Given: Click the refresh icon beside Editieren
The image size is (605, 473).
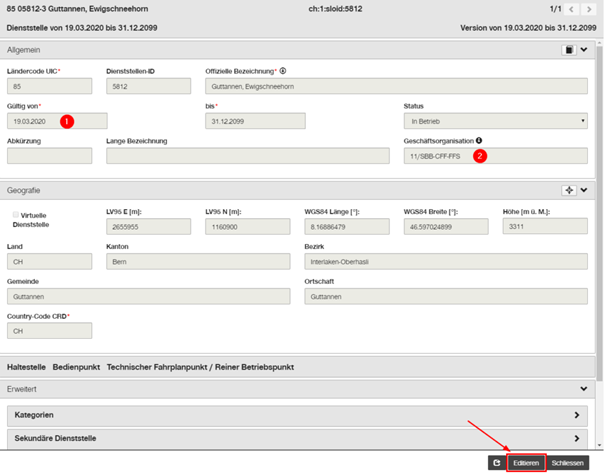Looking at the screenshot, I should [x=497, y=463].
